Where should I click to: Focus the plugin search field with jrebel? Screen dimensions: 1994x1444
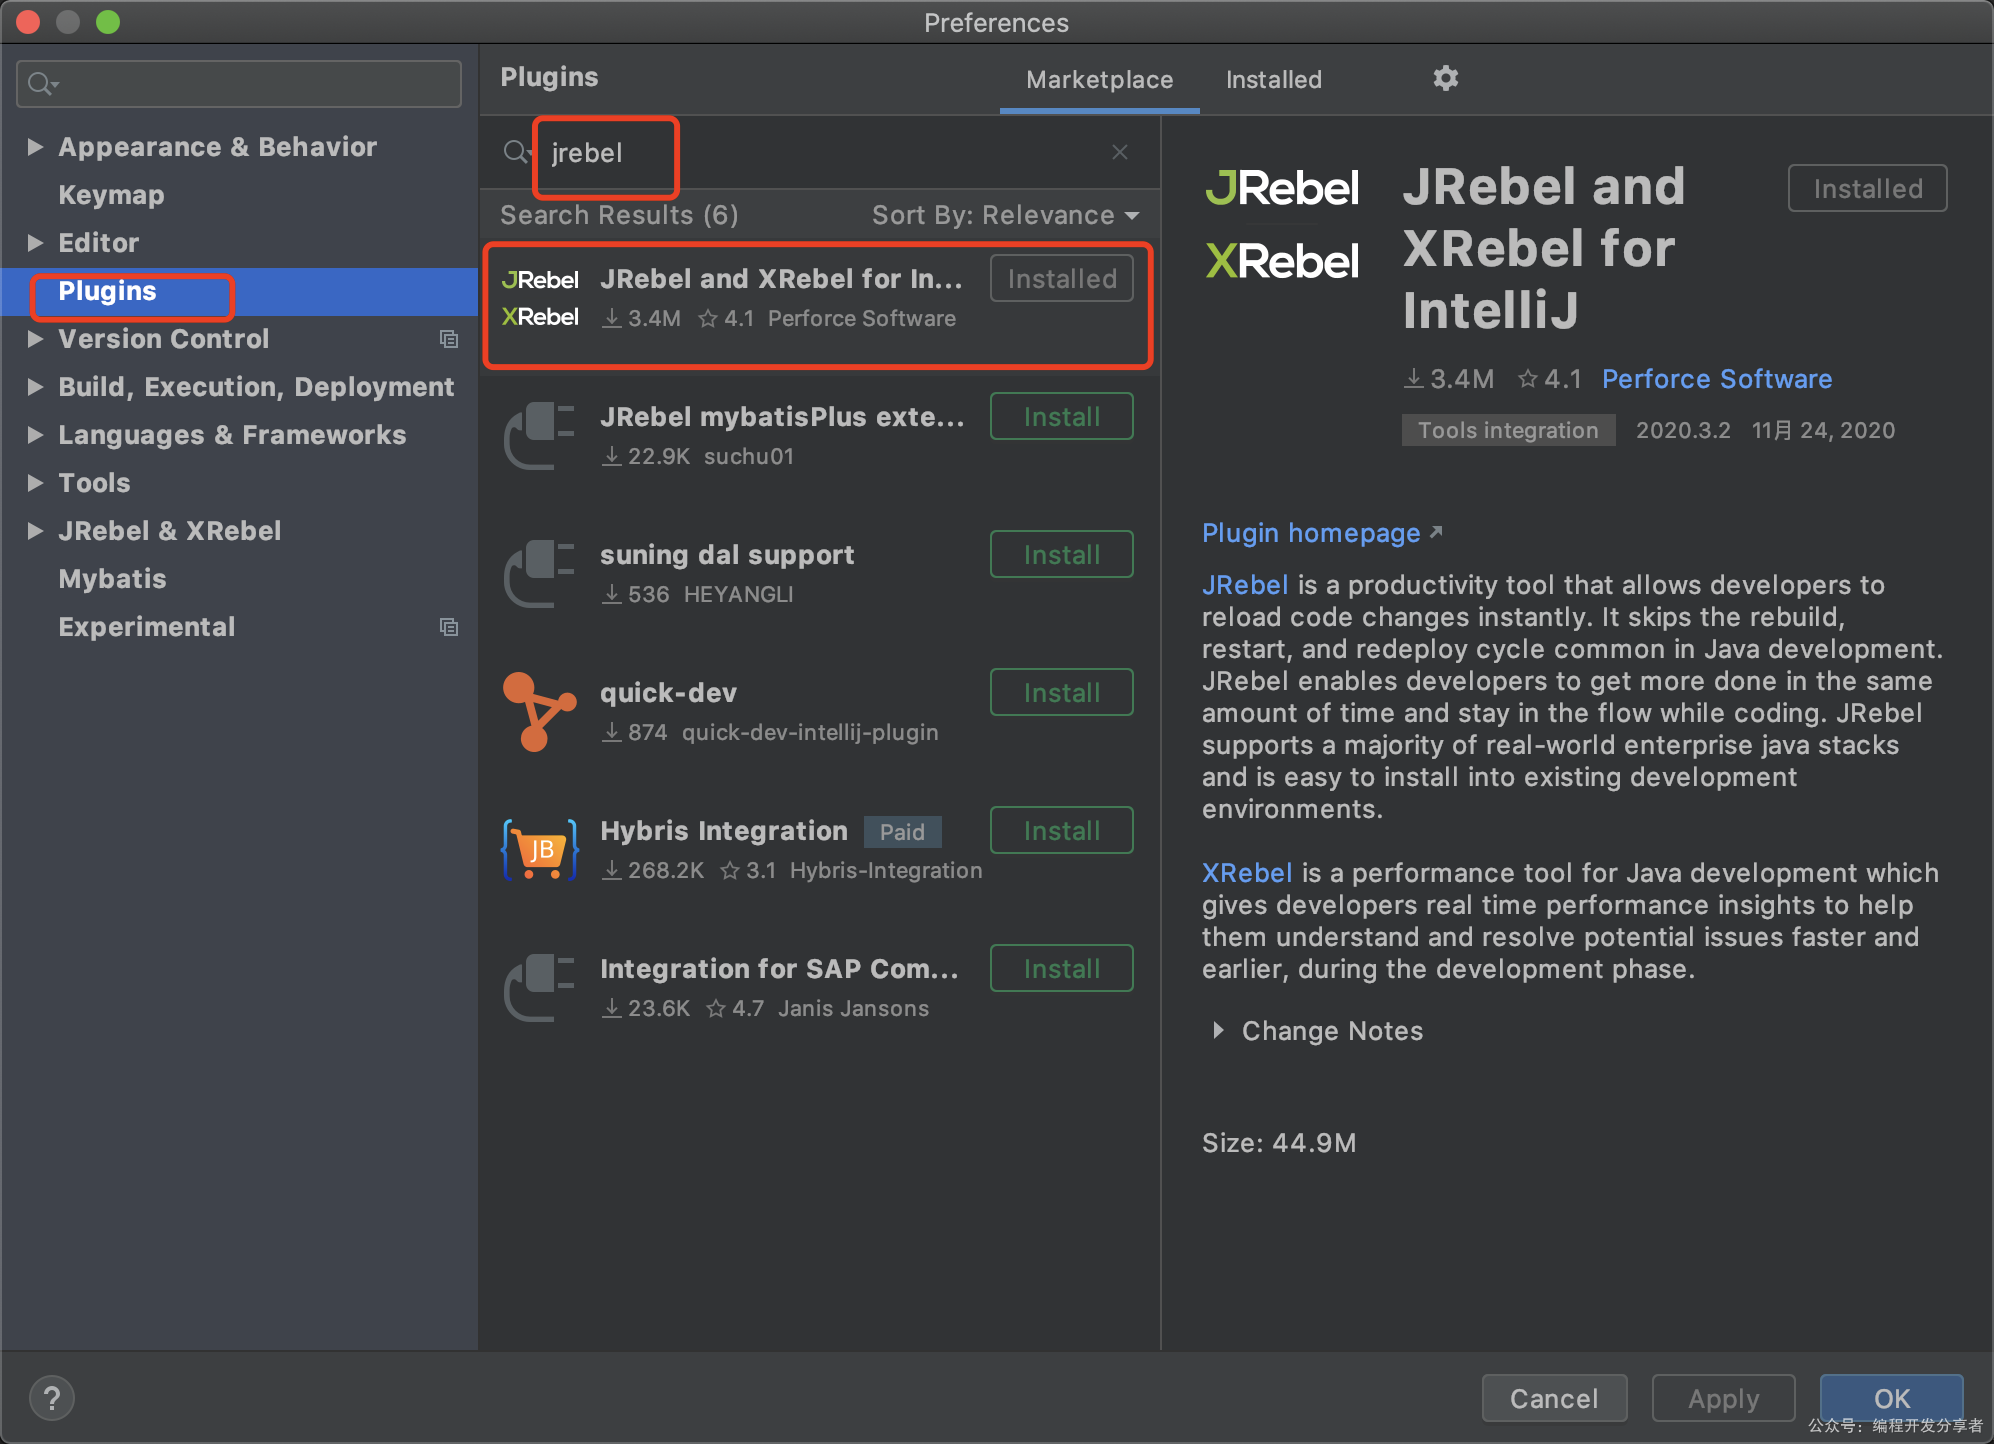pos(820,152)
